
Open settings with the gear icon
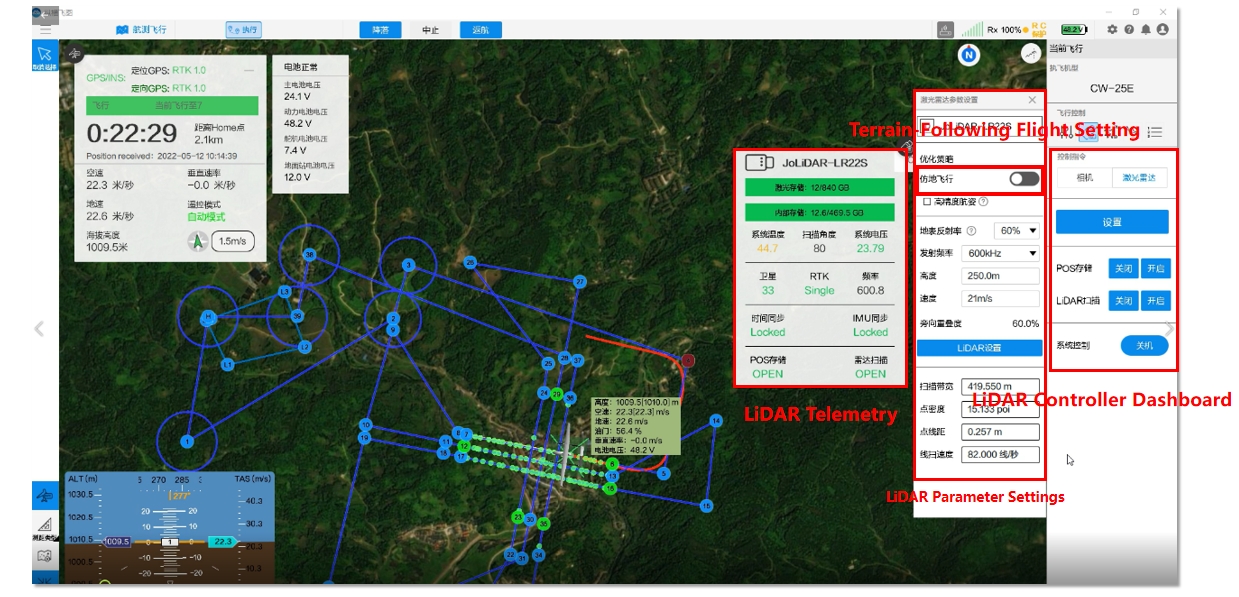1113,30
